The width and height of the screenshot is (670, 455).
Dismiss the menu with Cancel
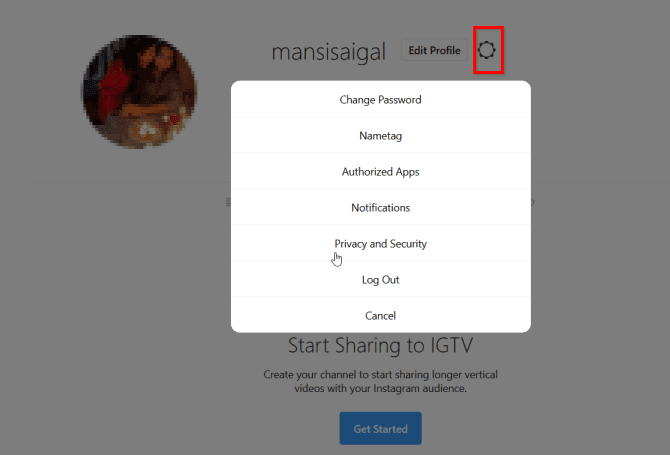click(381, 316)
